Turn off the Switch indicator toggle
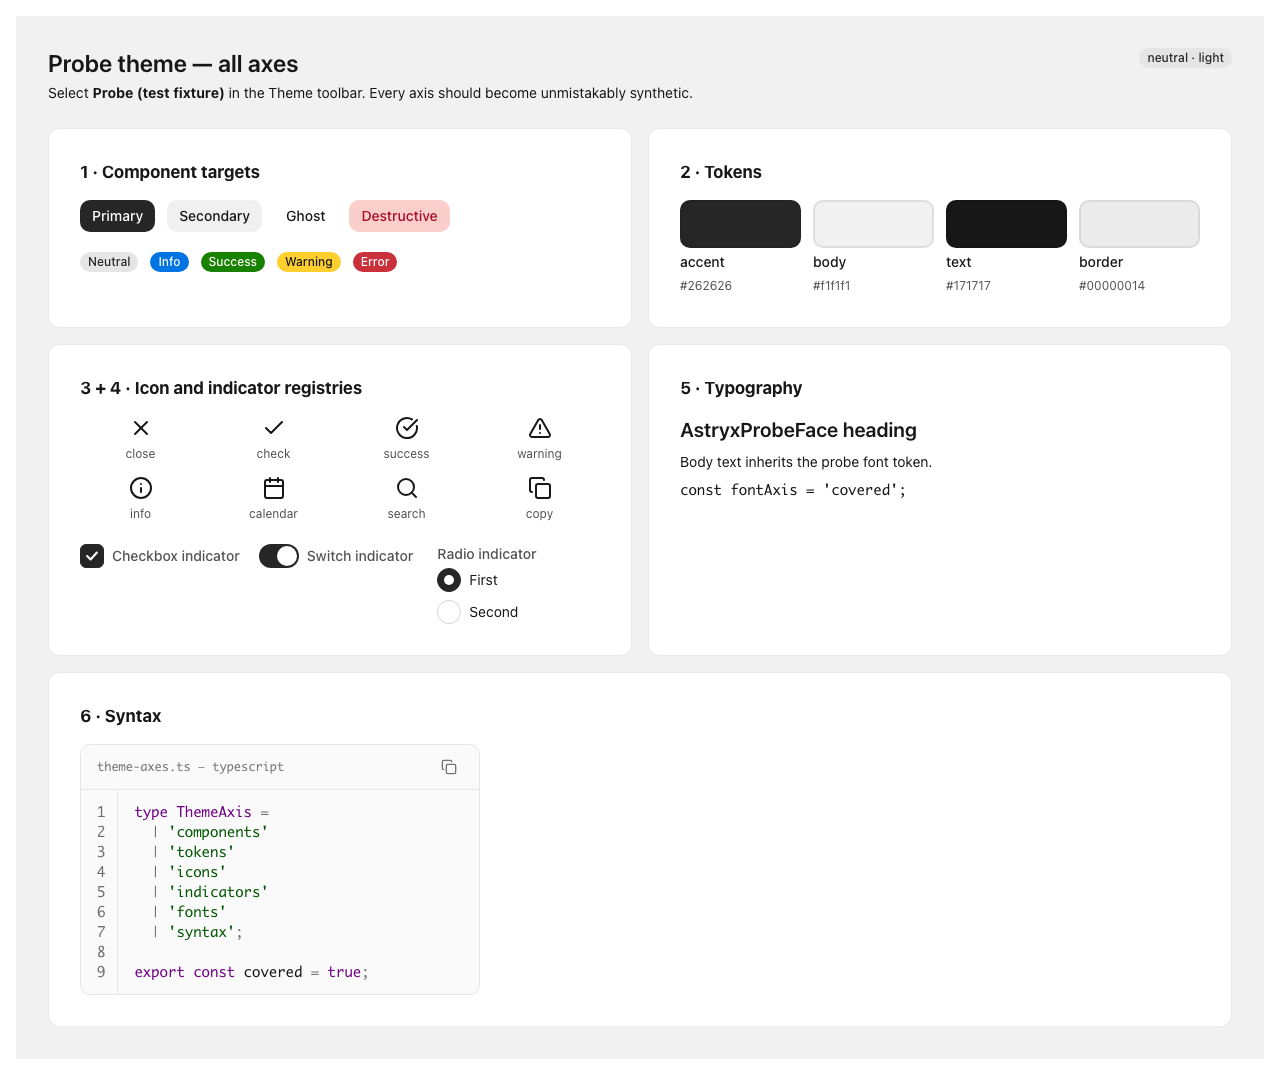This screenshot has height=1075, width=1280. 279,556
